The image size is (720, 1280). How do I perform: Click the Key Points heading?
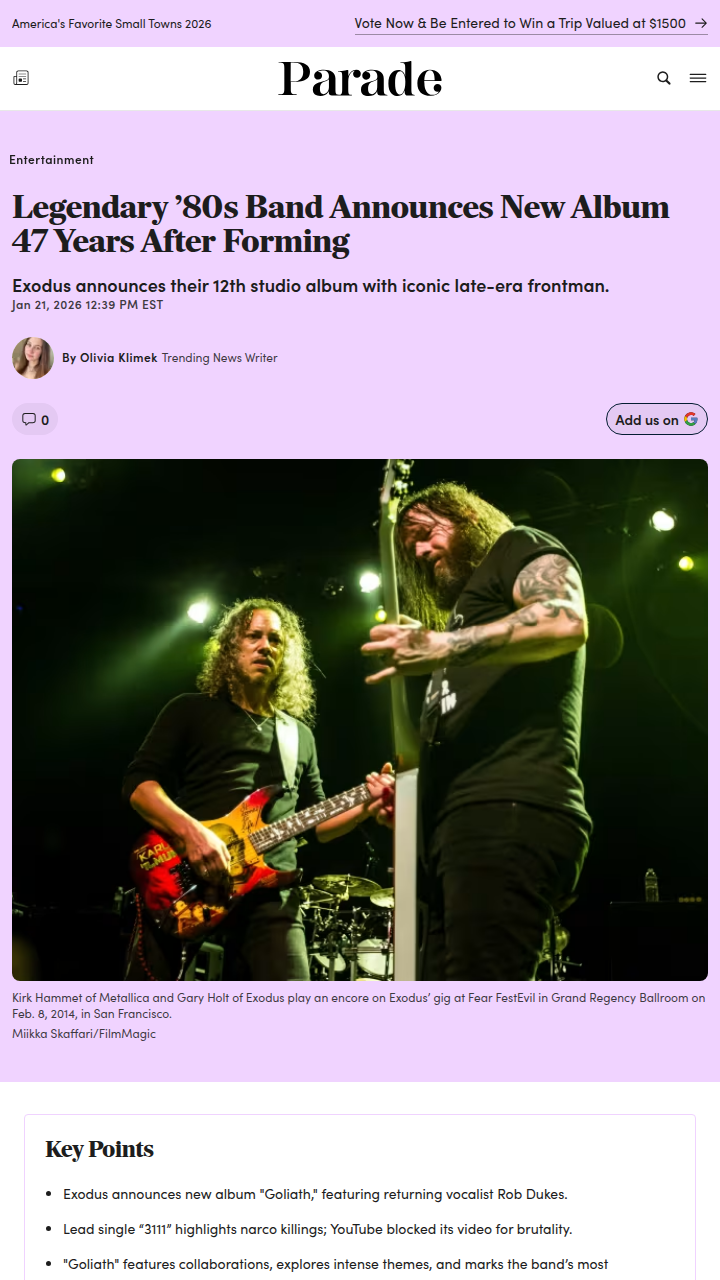point(100,1149)
